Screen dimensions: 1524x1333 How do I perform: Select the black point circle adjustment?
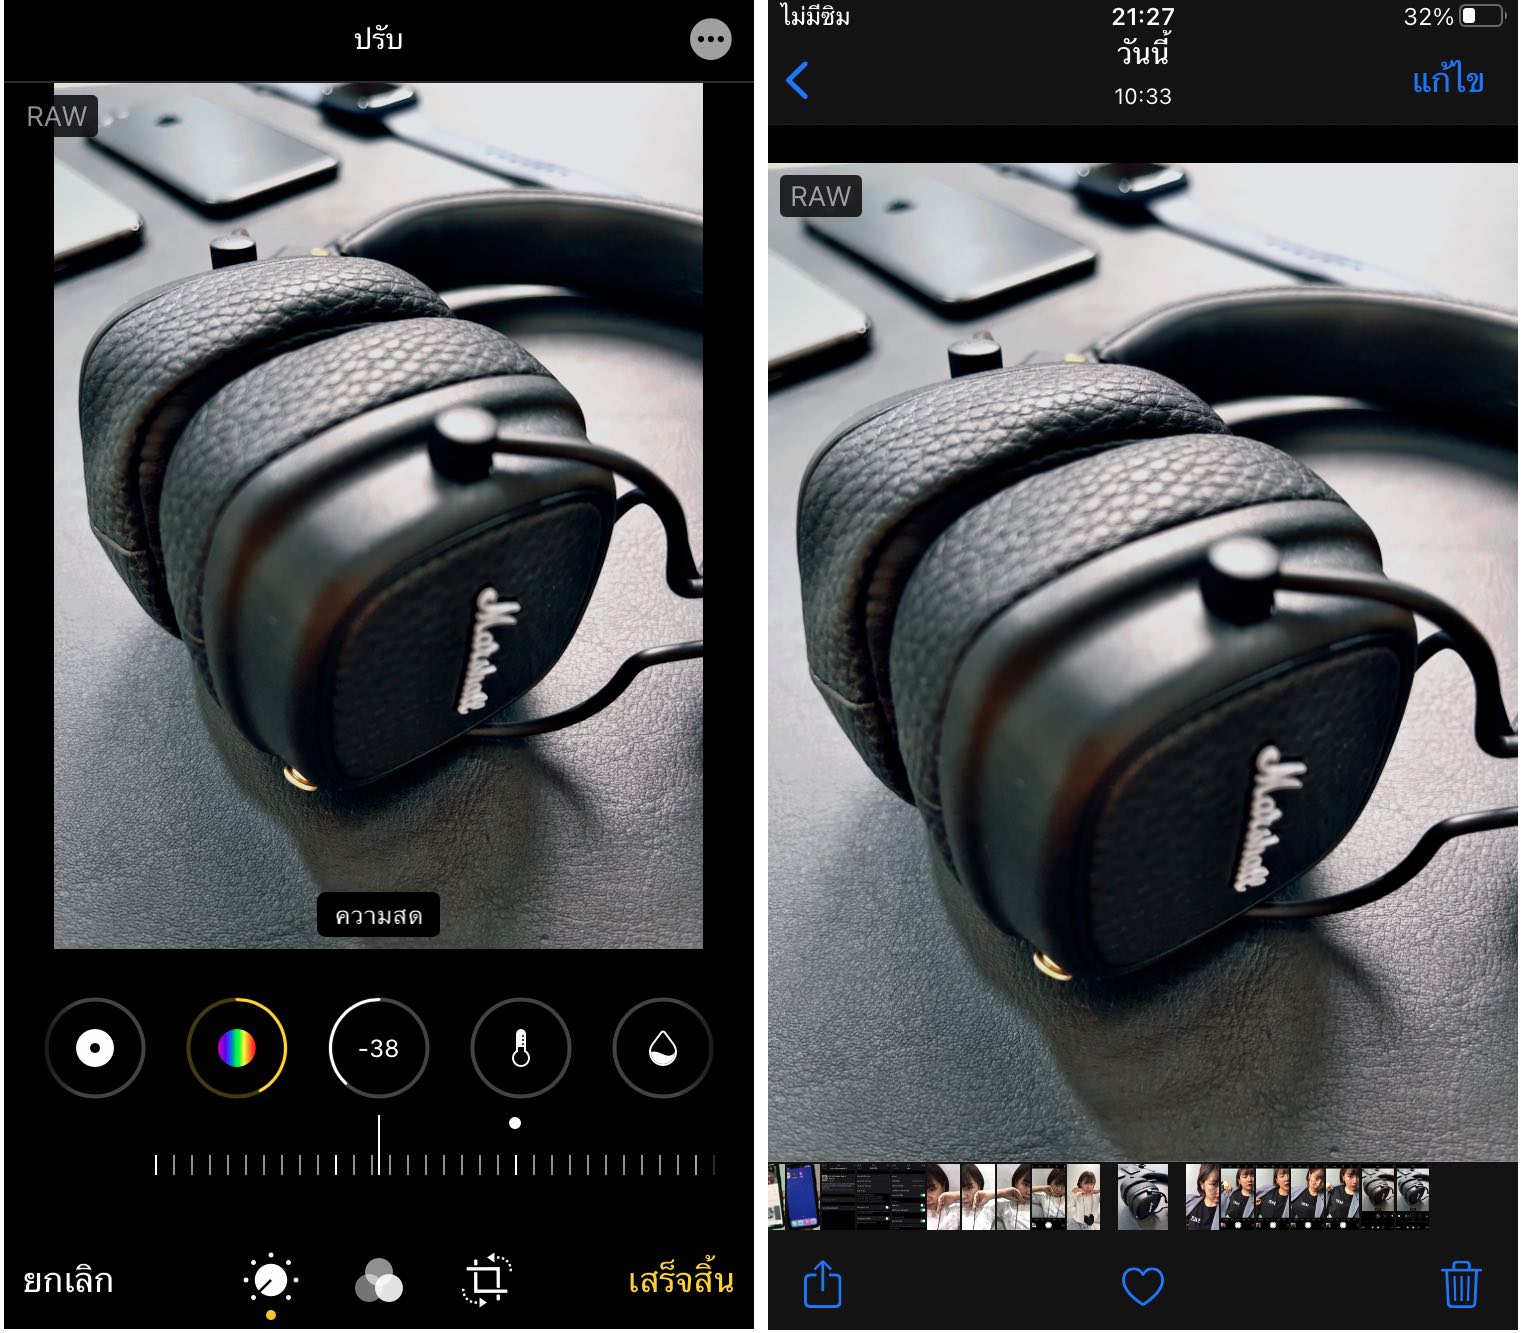[x=95, y=1048]
